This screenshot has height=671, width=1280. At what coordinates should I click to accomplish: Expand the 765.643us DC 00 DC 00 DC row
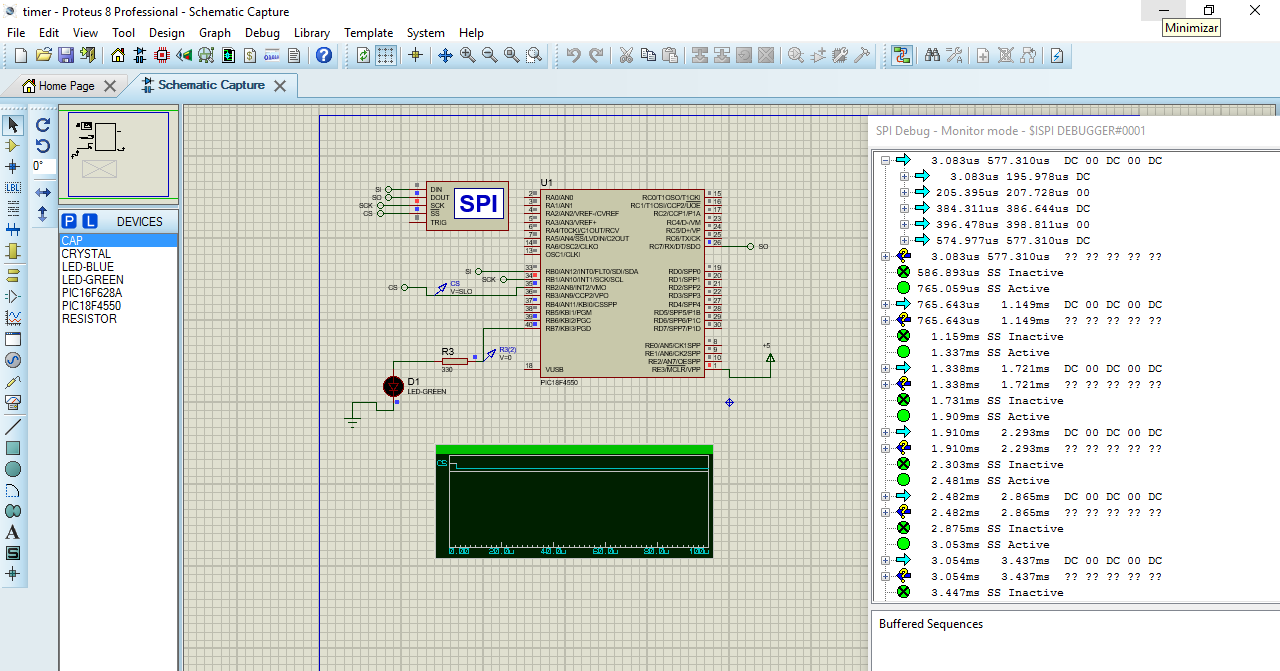pyautogui.click(x=885, y=304)
